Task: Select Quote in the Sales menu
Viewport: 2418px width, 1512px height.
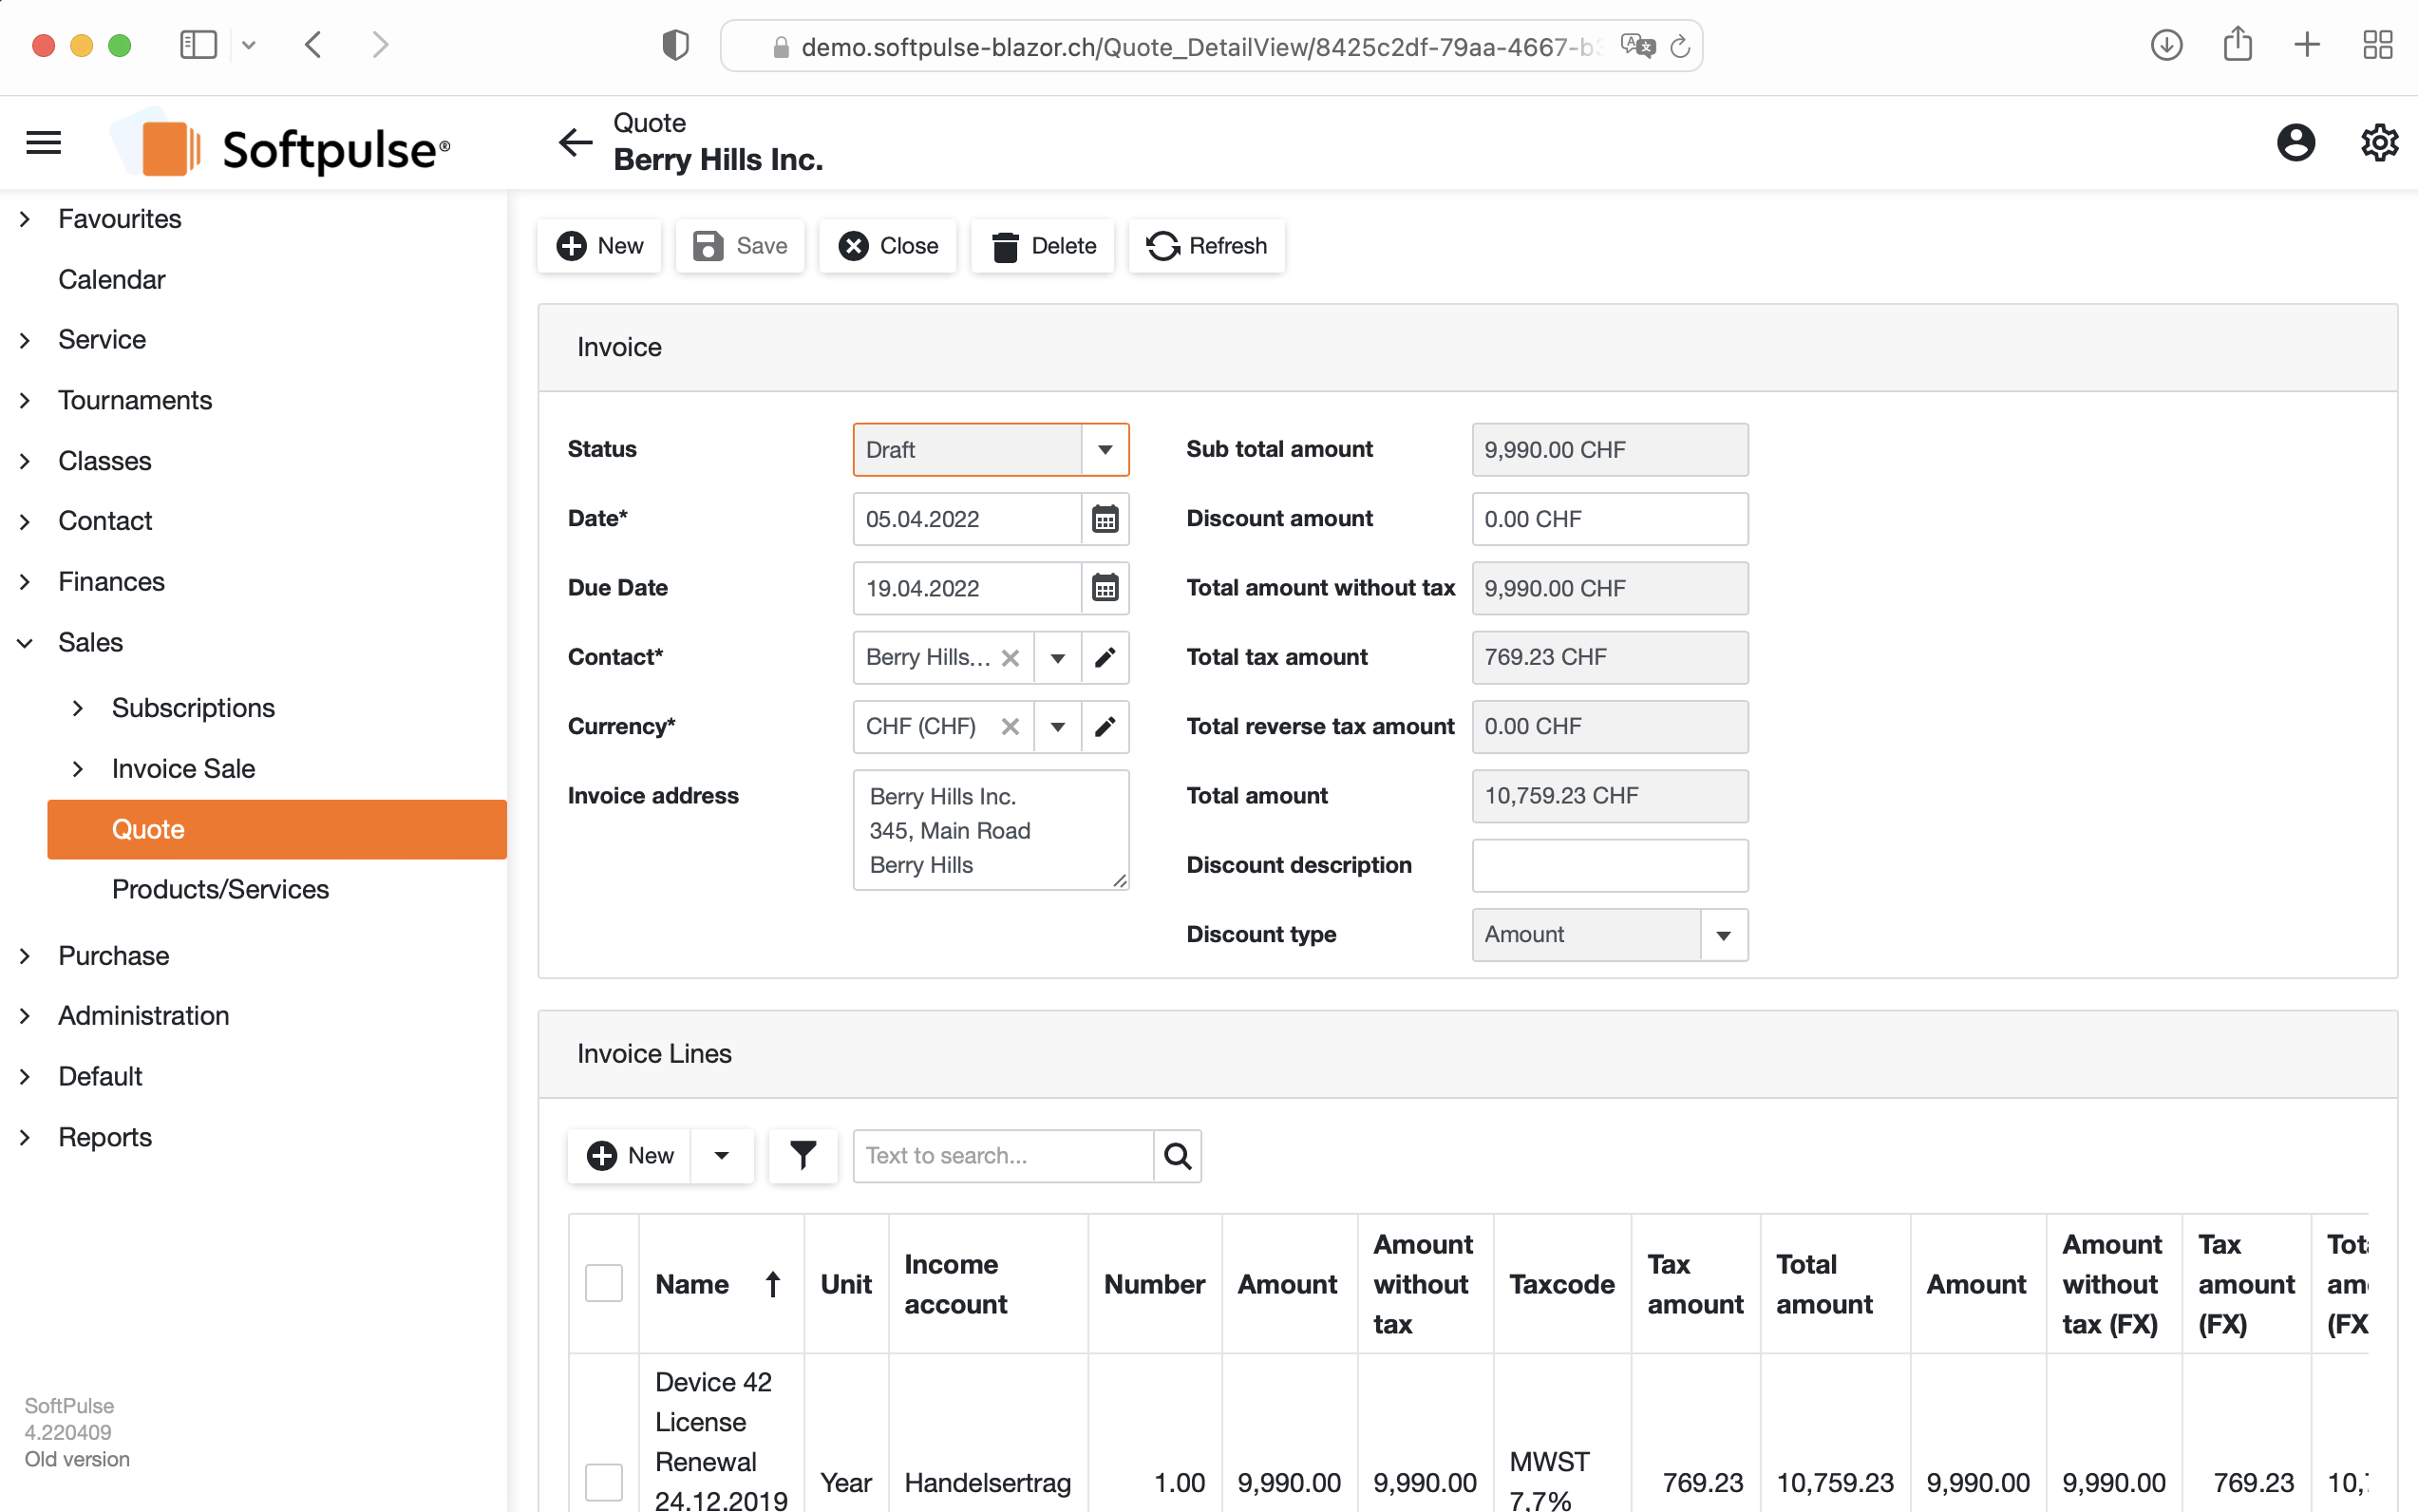Action: (x=277, y=829)
